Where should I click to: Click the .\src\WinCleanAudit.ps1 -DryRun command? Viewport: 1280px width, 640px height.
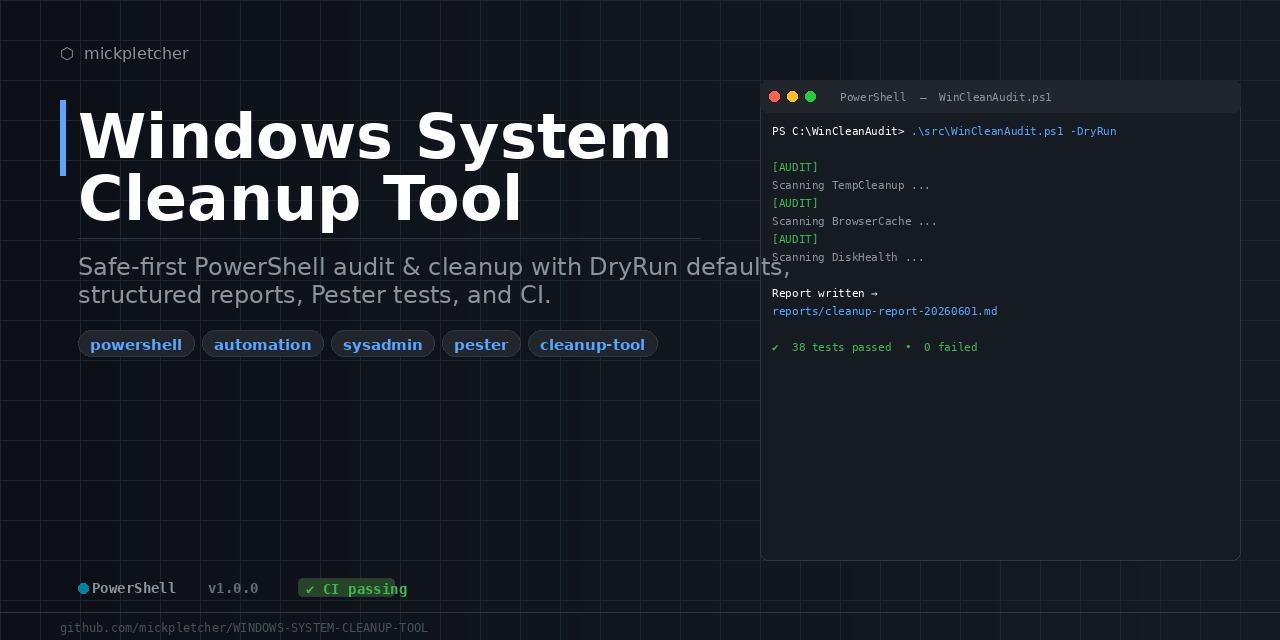pyautogui.click(x=1014, y=131)
